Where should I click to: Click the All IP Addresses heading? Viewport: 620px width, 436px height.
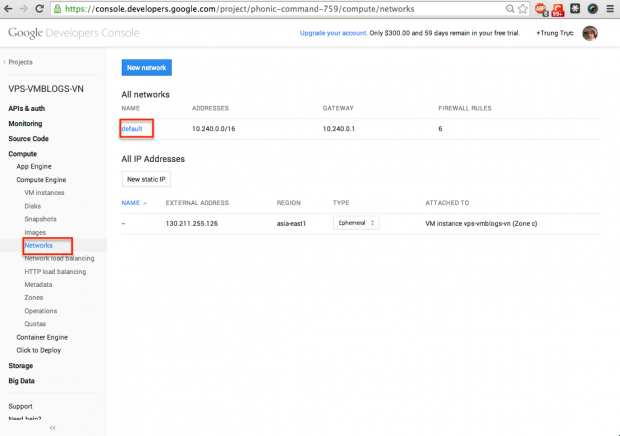point(153,159)
